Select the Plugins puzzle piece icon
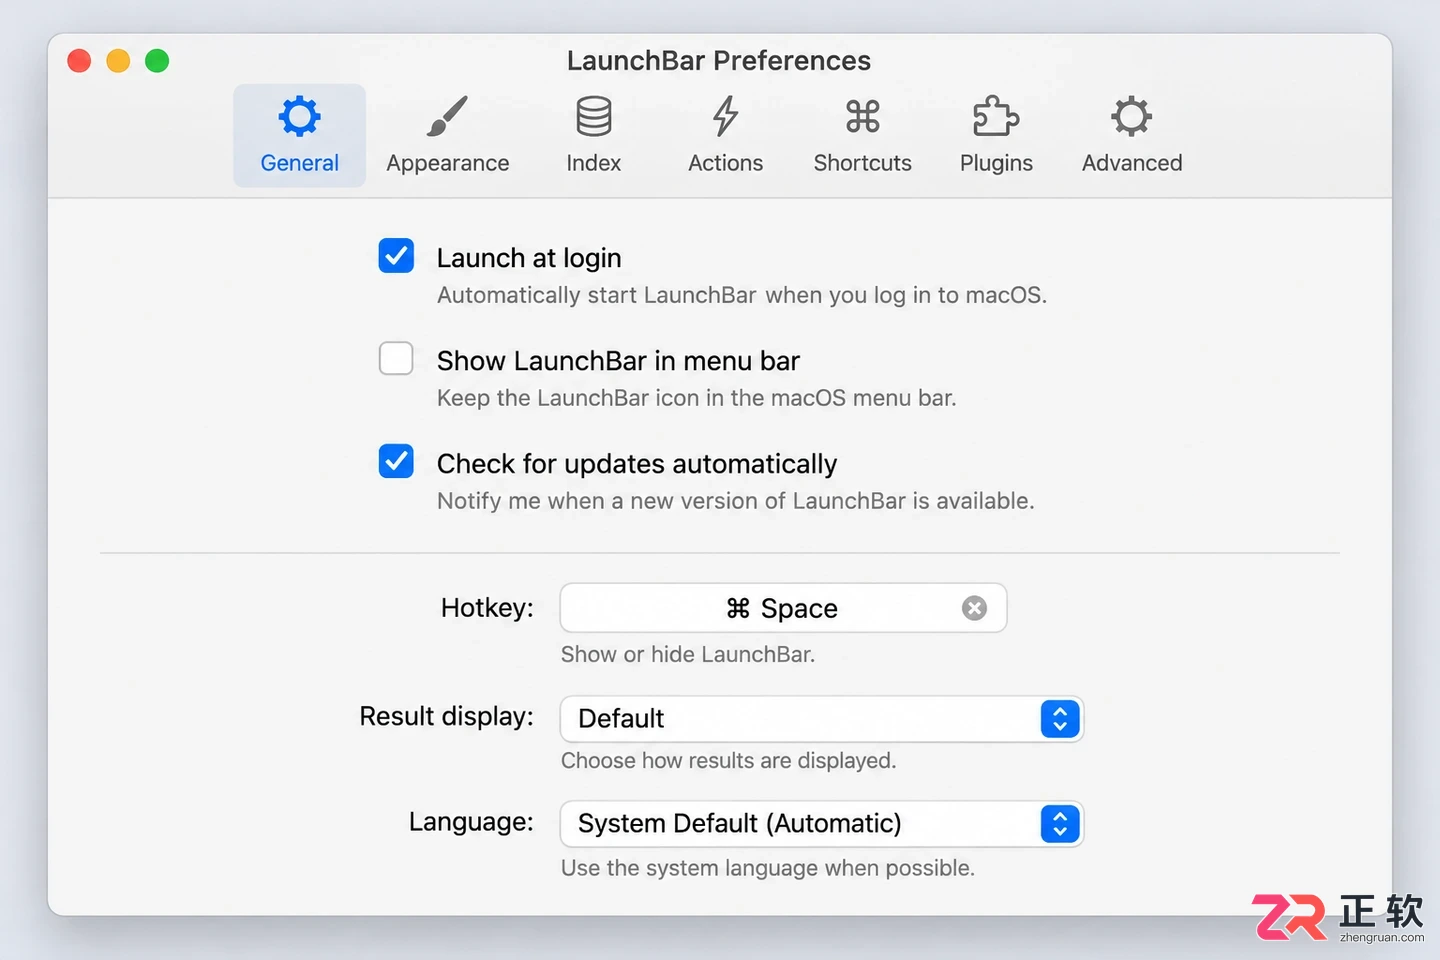Viewport: 1440px width, 960px height. coord(996,117)
